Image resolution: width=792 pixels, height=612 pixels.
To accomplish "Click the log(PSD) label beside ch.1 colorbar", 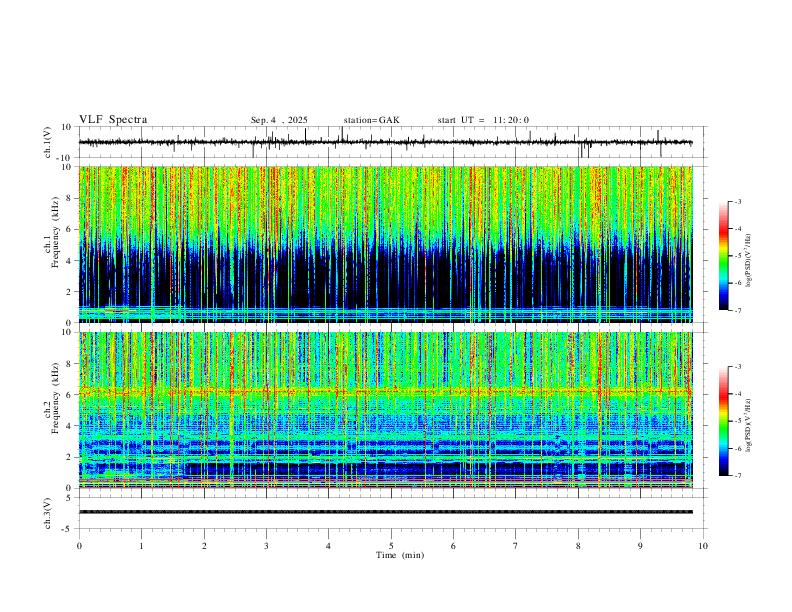I will [749, 260].
